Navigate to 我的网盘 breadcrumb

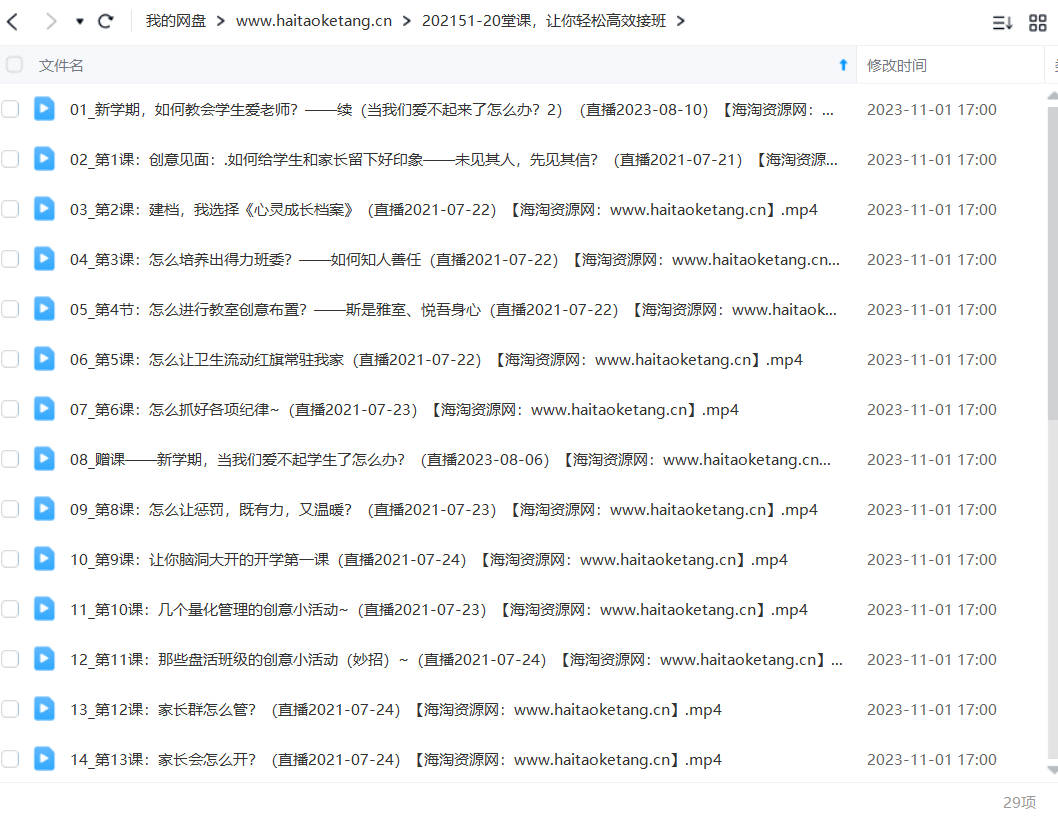tap(175, 21)
